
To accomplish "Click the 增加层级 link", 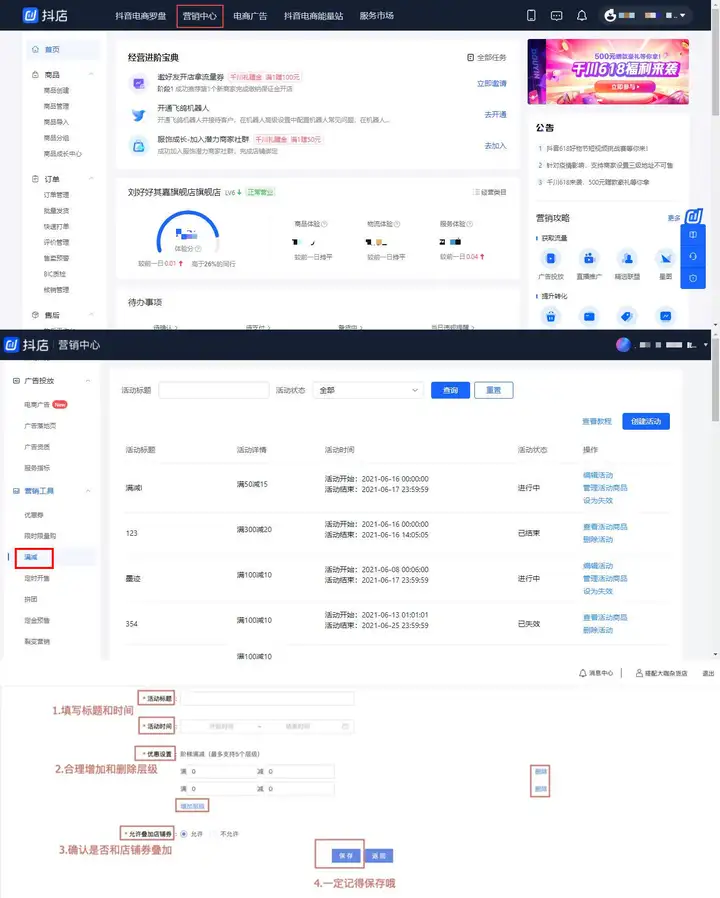I will (x=192, y=806).
